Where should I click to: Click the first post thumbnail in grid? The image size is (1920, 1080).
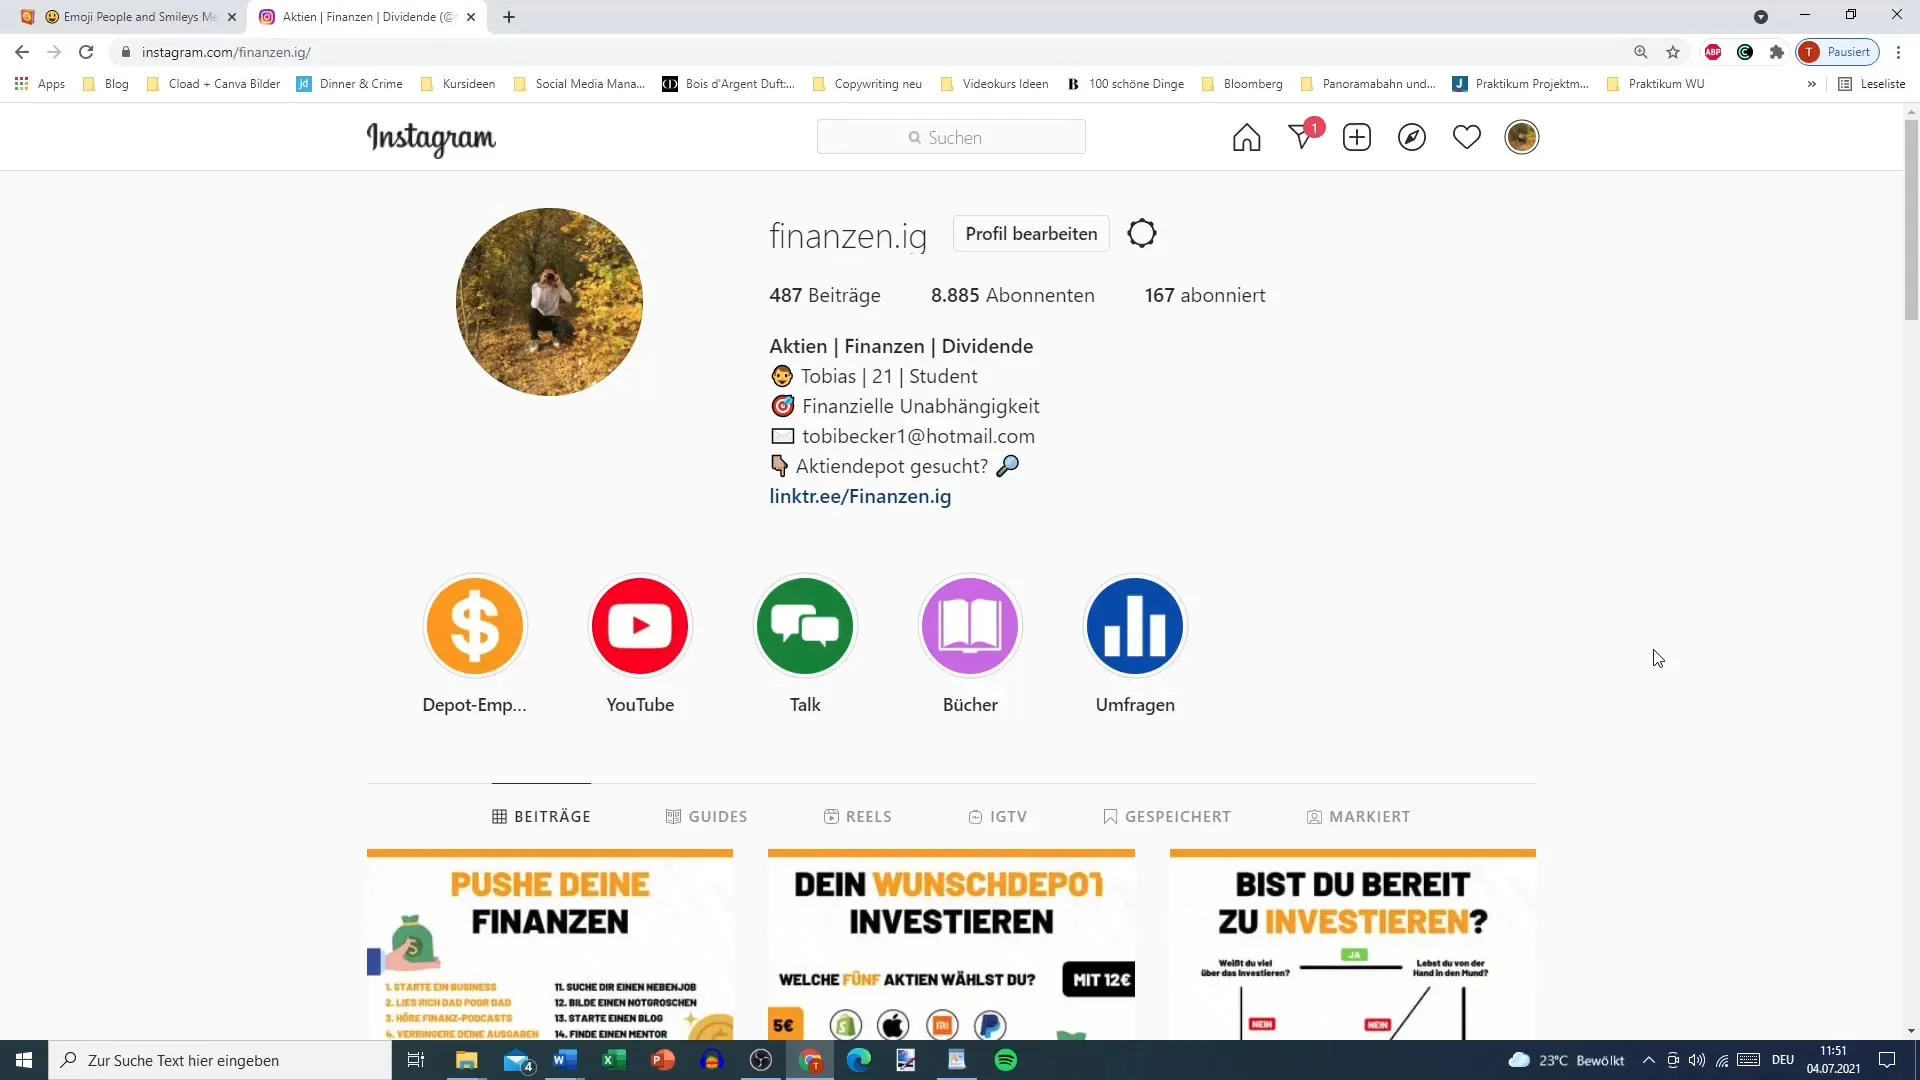tap(551, 945)
